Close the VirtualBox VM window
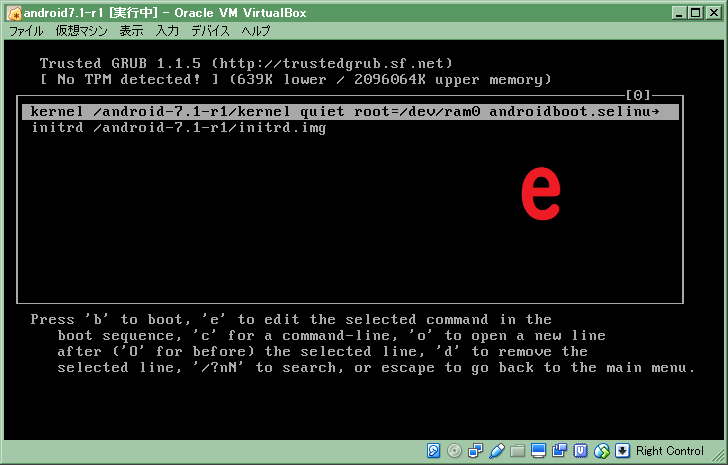728x465 pixels. [x=714, y=13]
